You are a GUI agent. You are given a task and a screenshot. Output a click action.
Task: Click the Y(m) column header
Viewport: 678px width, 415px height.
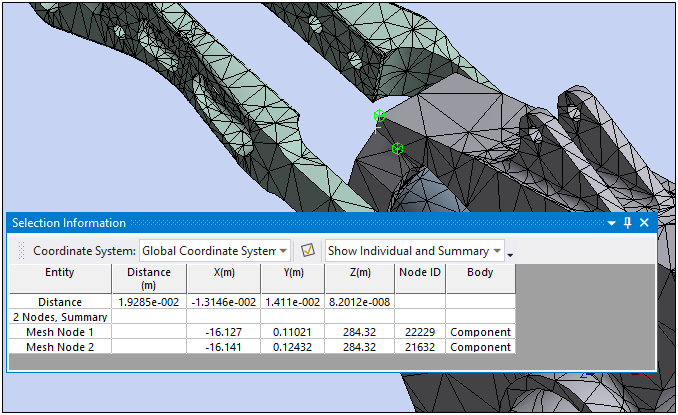pos(293,278)
